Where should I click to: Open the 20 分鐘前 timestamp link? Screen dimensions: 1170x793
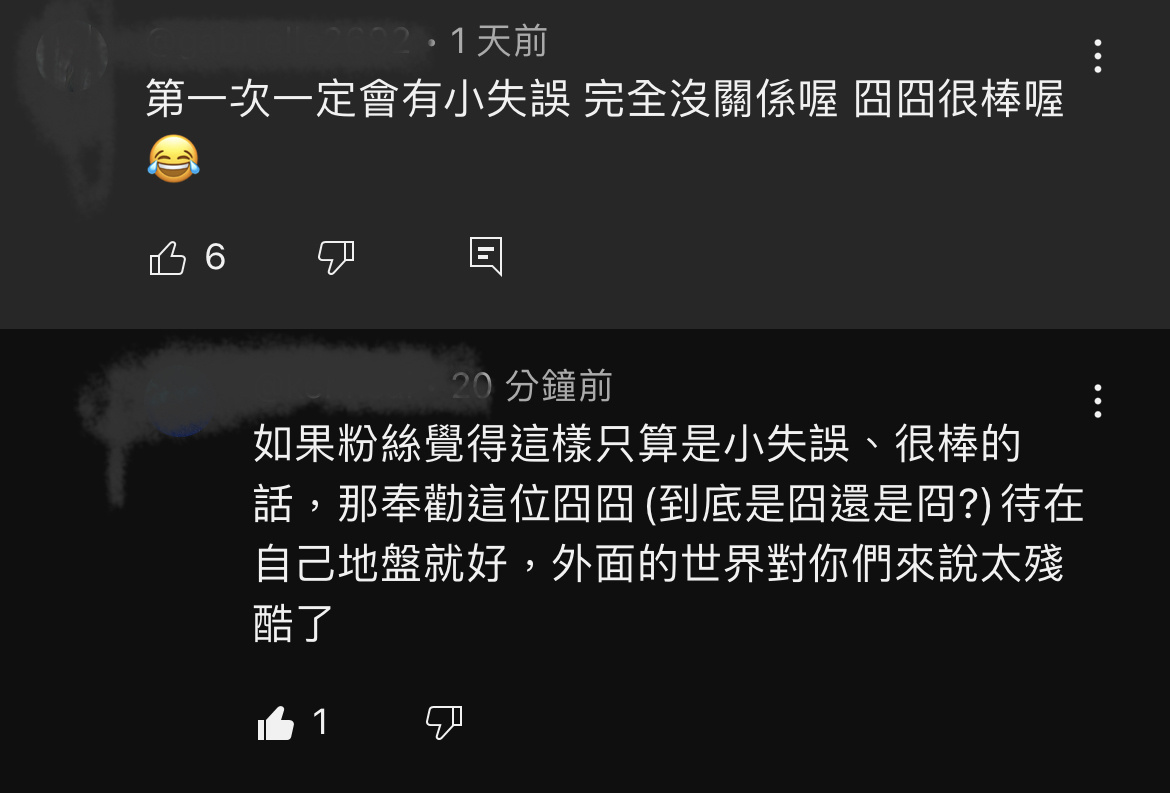532,386
